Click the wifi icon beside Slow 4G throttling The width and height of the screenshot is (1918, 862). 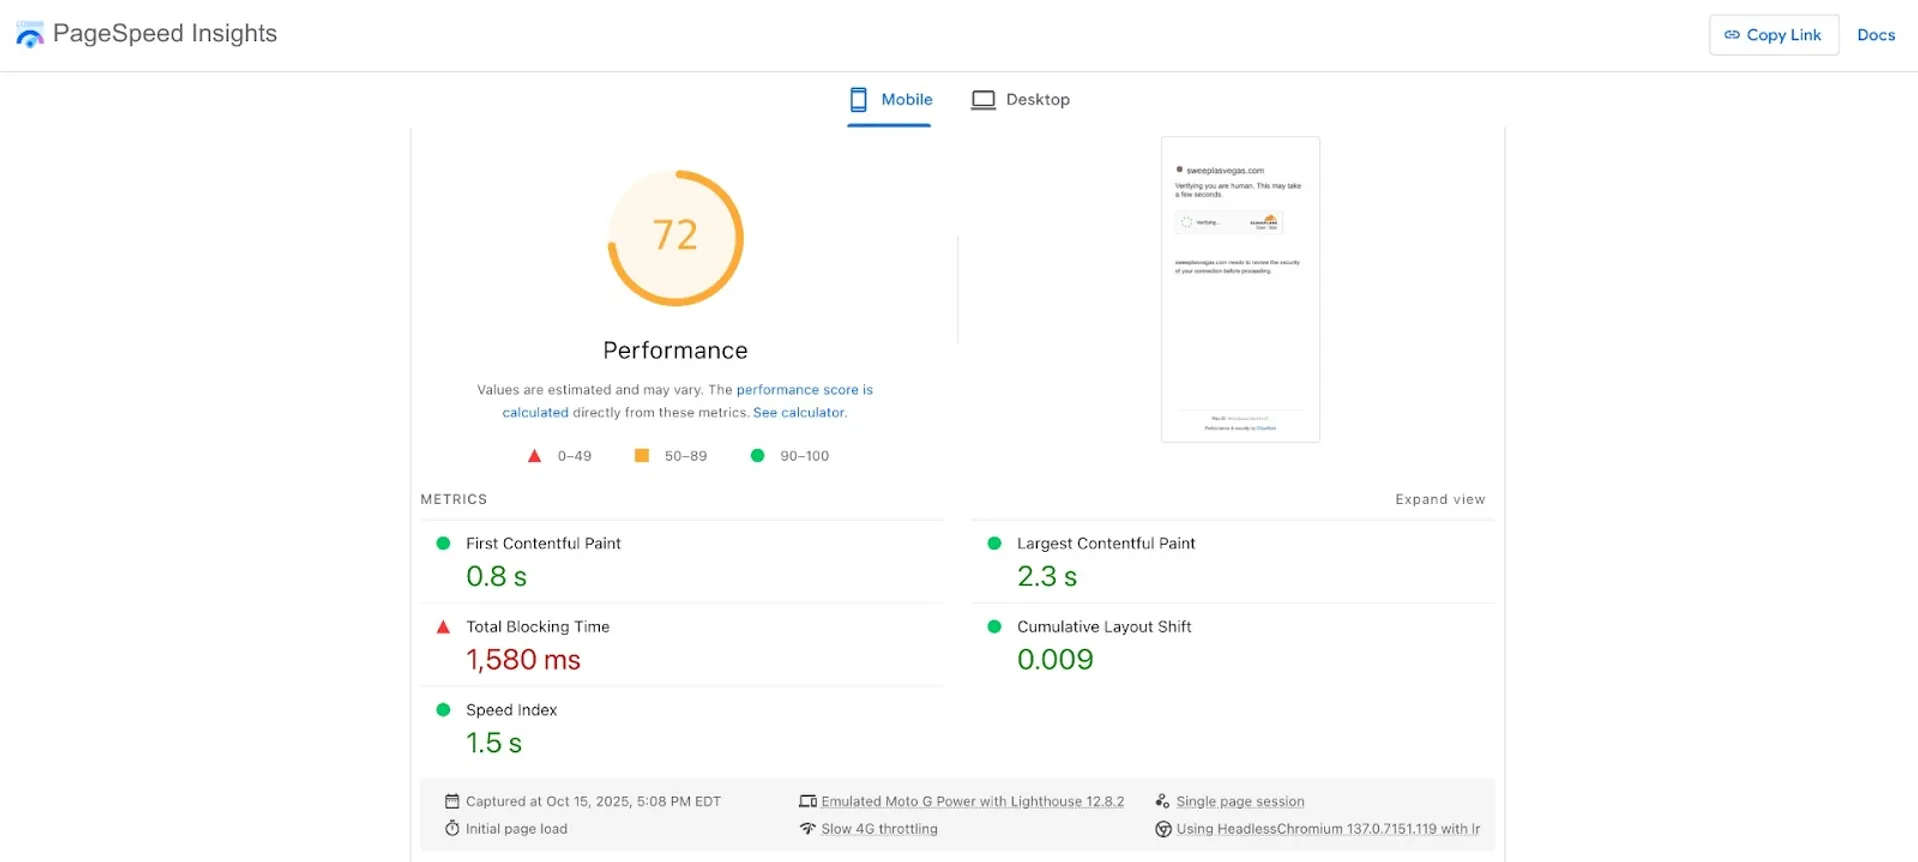807,828
